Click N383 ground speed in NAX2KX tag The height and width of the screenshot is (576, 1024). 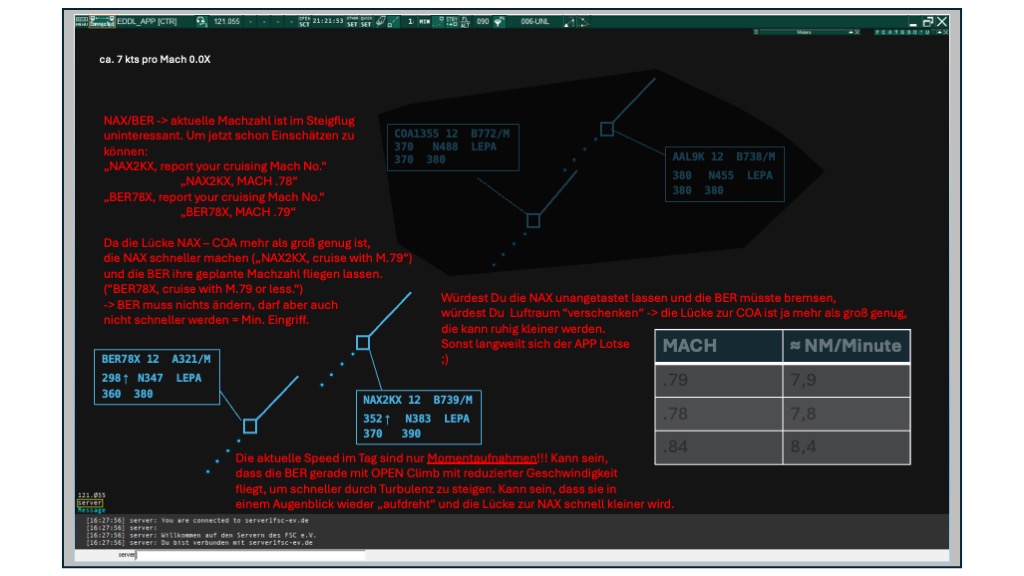418,419
